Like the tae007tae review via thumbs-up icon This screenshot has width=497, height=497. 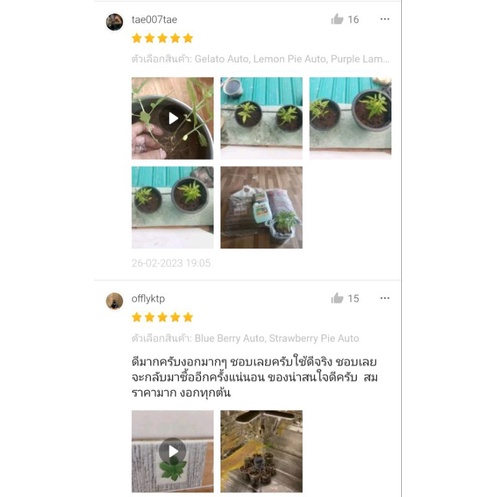337,19
